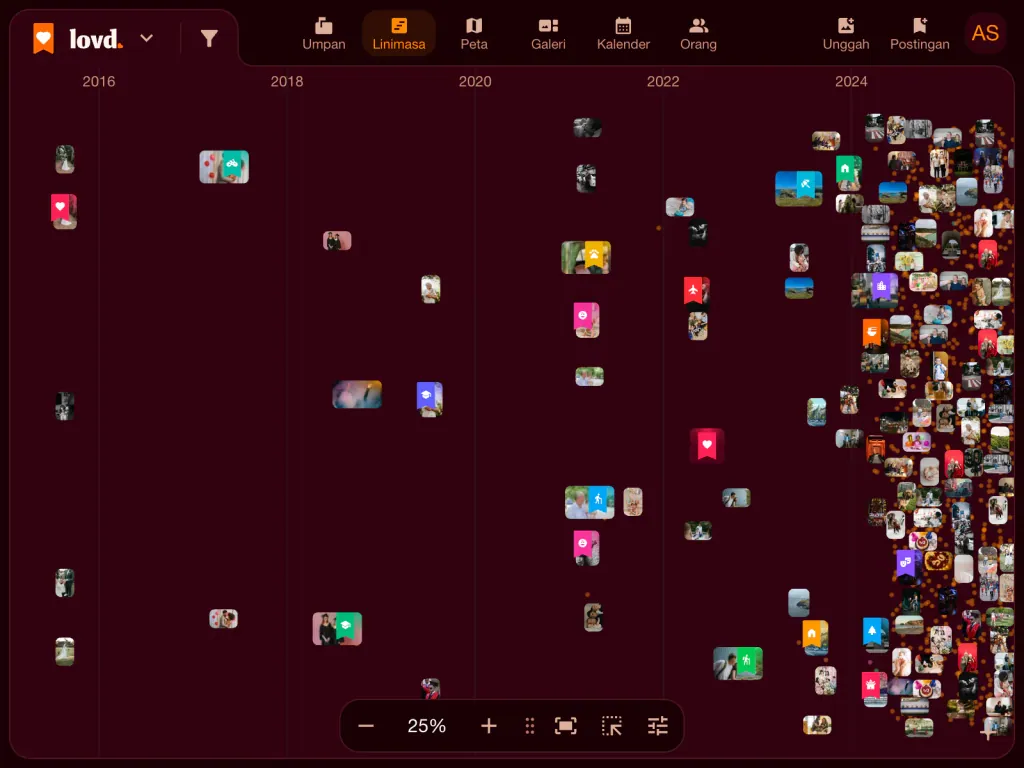
Task: Open the Peta map tab
Action: (x=474, y=34)
